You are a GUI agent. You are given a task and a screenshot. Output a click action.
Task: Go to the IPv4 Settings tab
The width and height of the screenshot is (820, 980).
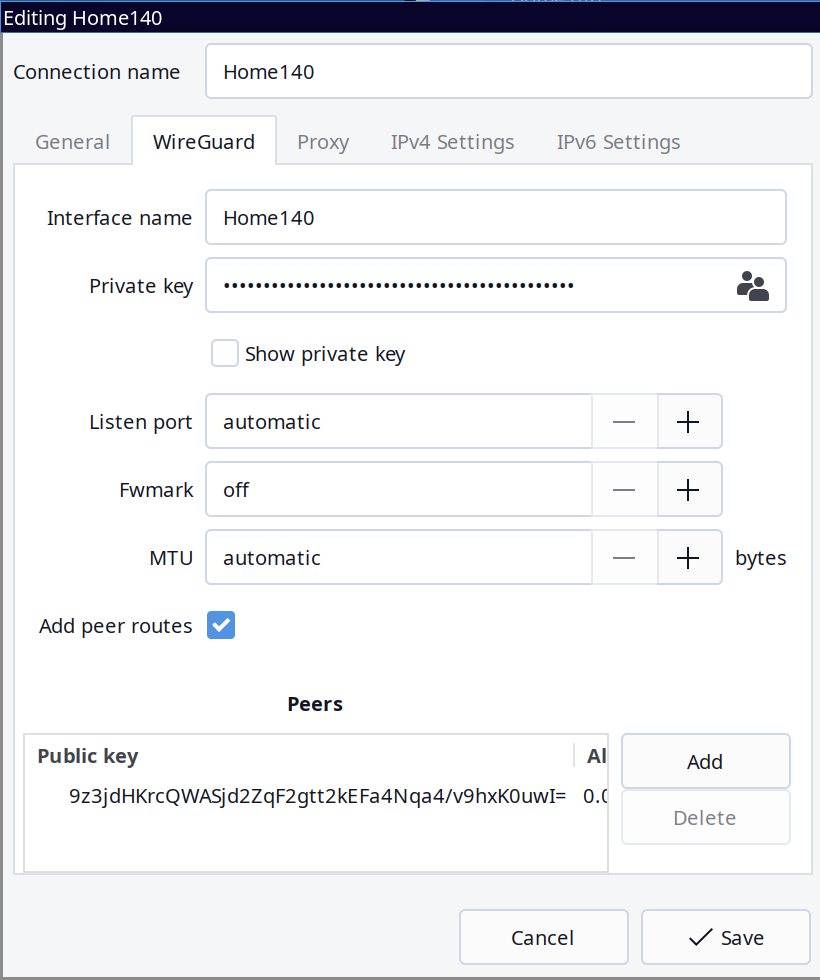point(452,142)
